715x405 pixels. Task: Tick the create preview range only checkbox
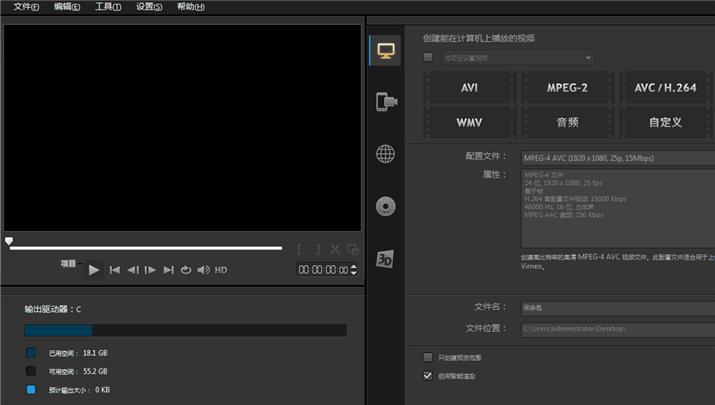[428, 357]
